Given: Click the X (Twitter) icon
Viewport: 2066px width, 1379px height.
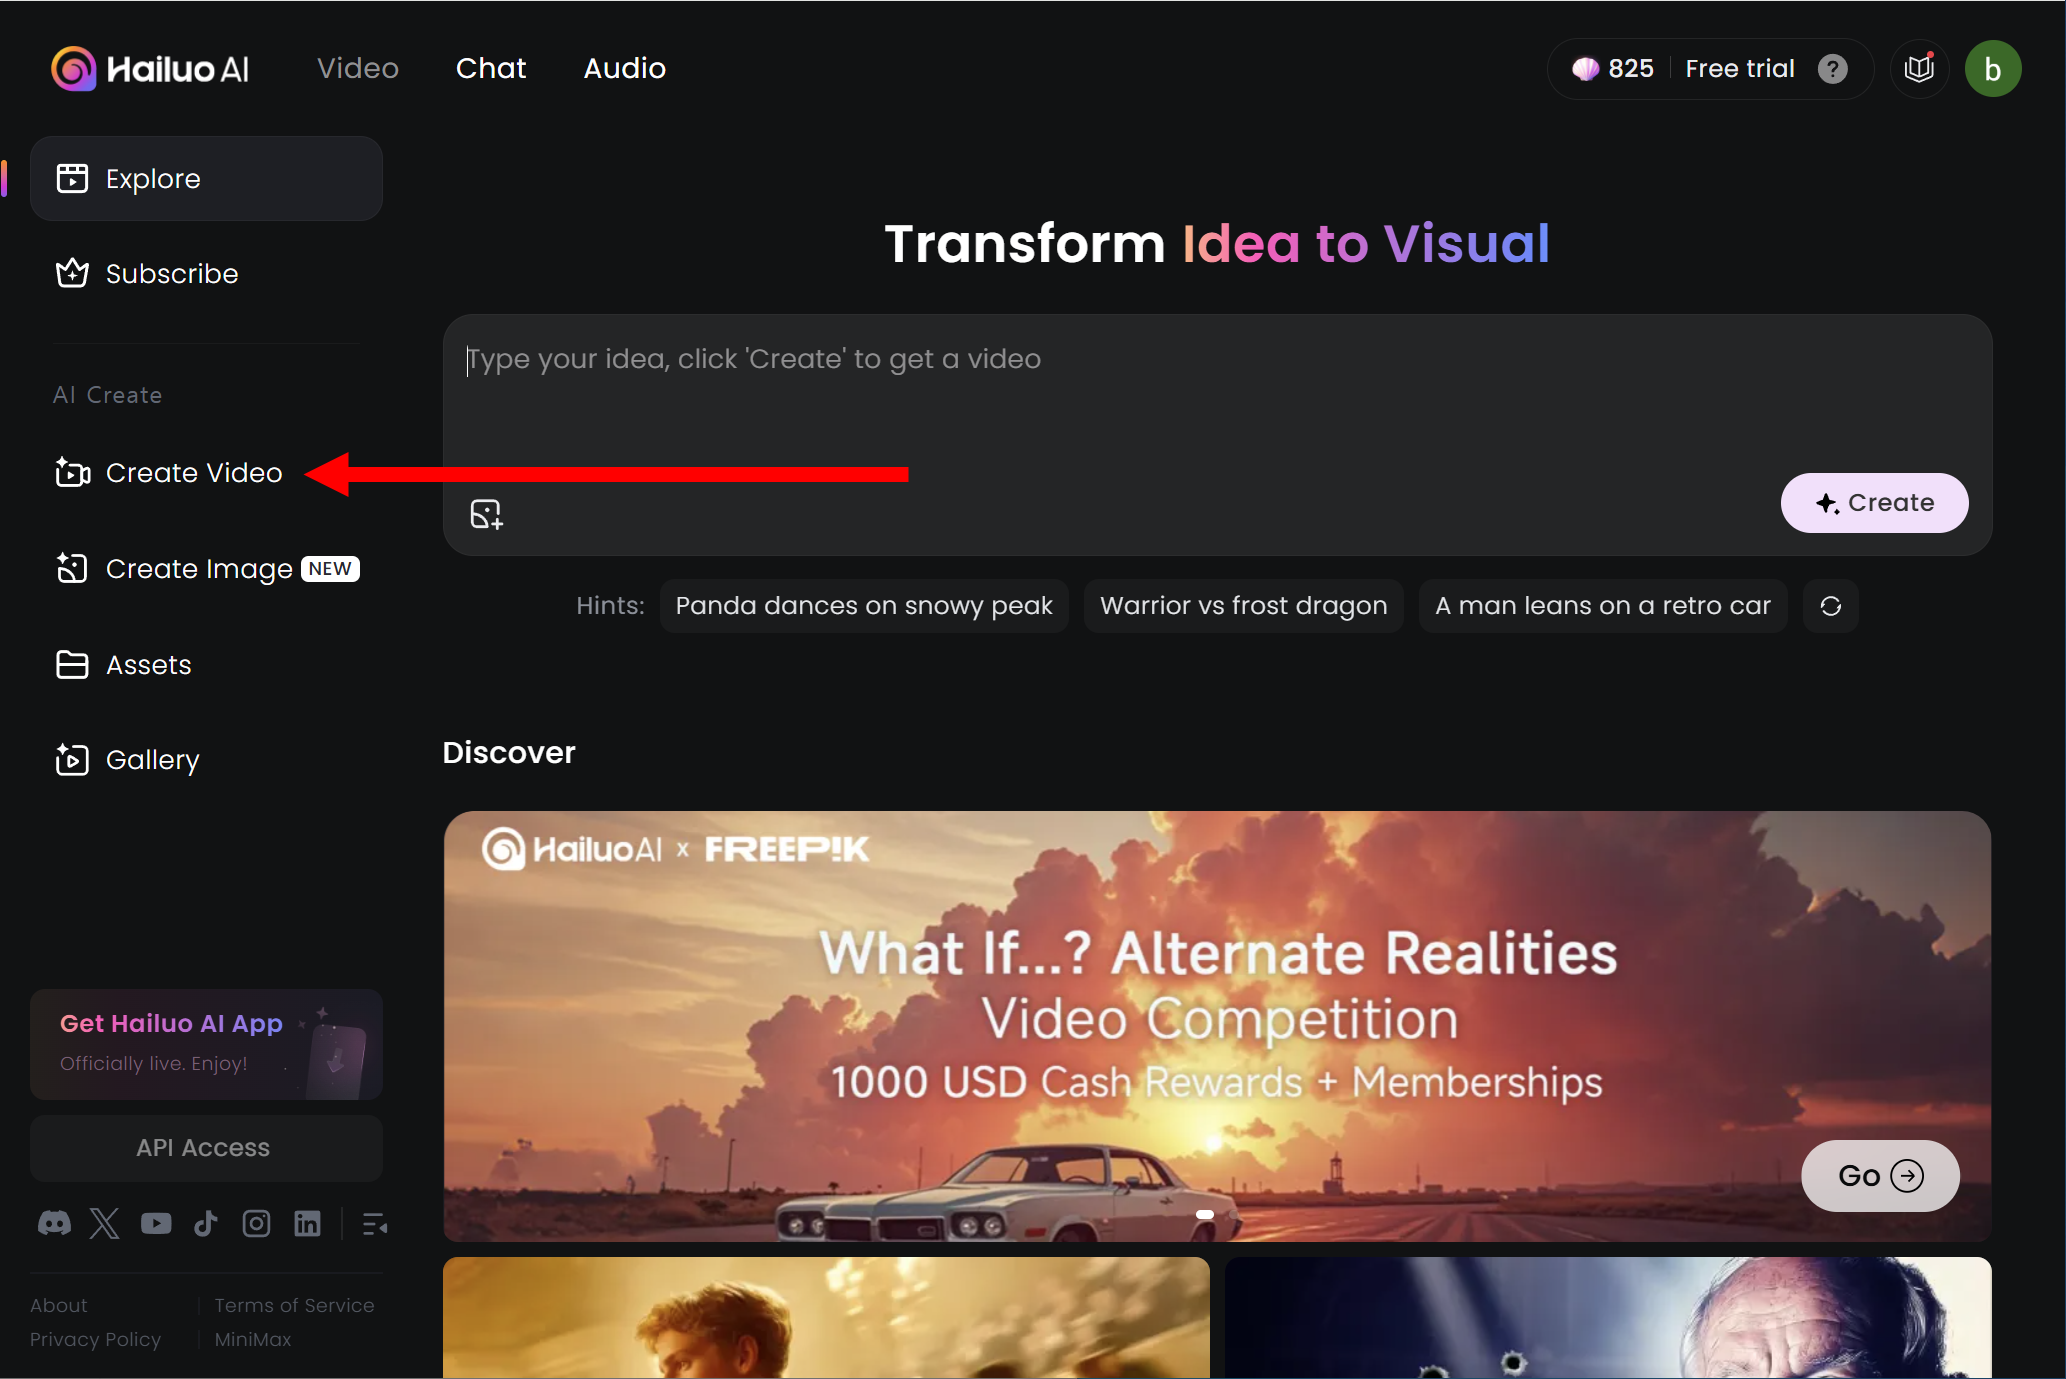Looking at the screenshot, I should coord(104,1223).
